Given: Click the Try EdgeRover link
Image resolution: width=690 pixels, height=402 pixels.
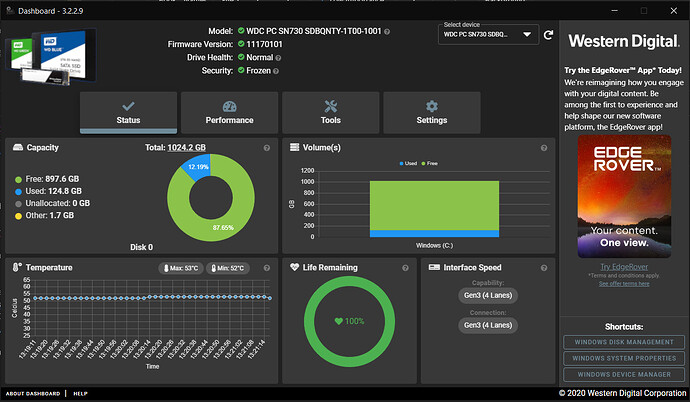Looking at the screenshot, I should [x=624, y=267].
